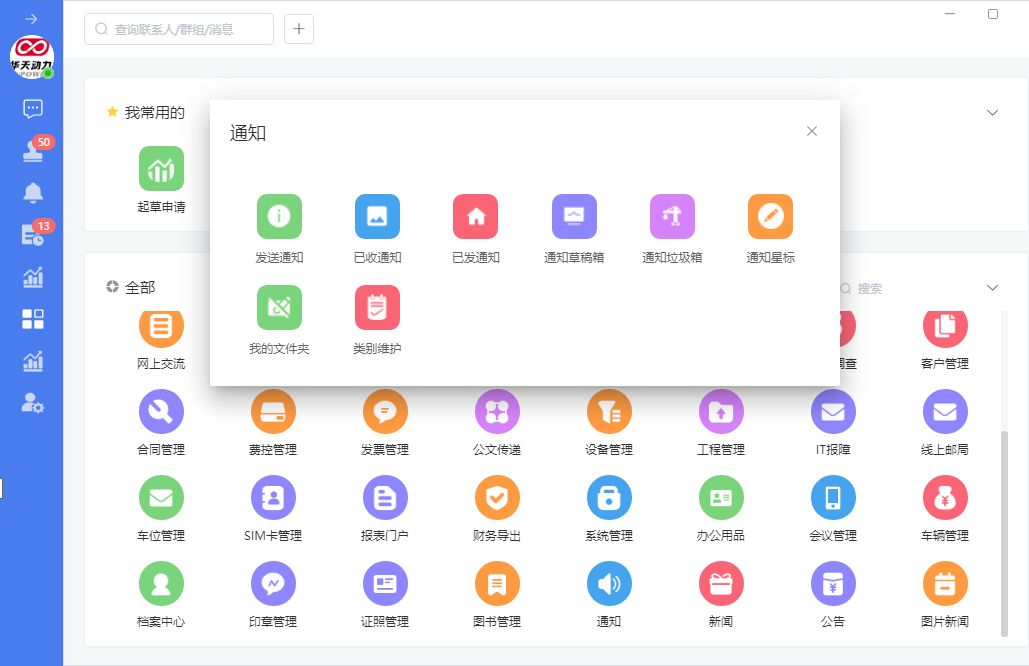
Task: Open the chat messages sidebar icon
Action: (x=32, y=108)
